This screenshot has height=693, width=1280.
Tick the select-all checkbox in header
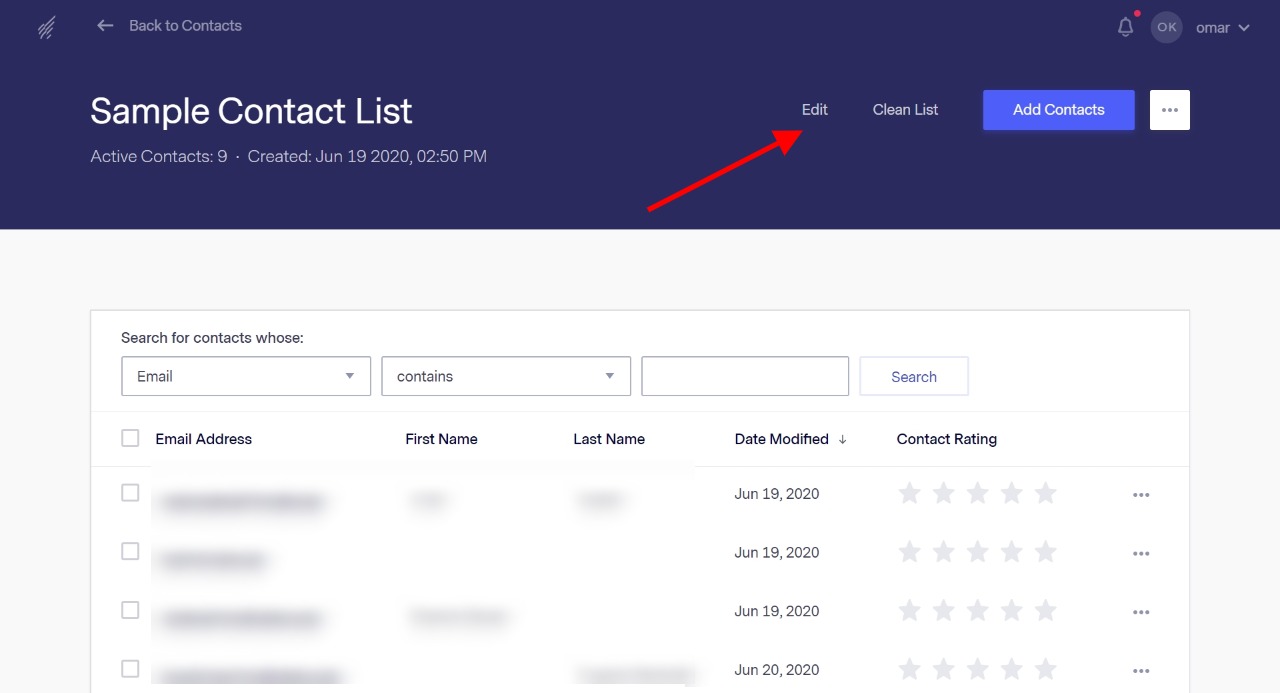click(130, 438)
